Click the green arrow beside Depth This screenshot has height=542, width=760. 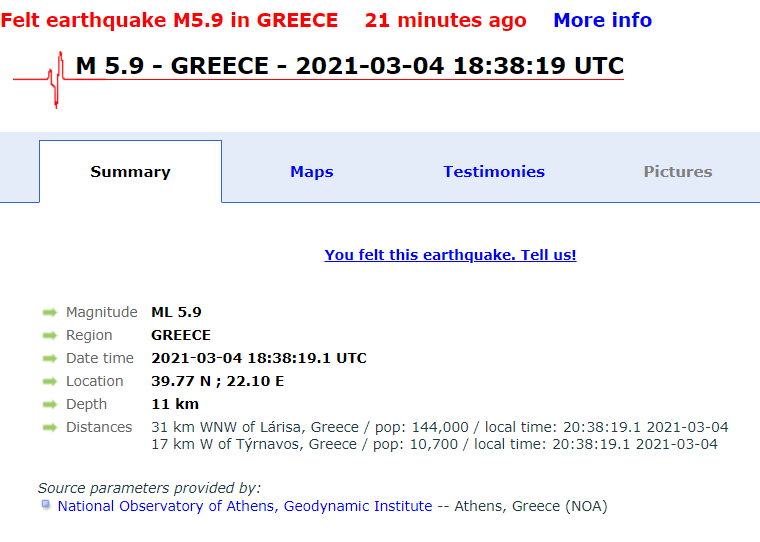pos(50,404)
